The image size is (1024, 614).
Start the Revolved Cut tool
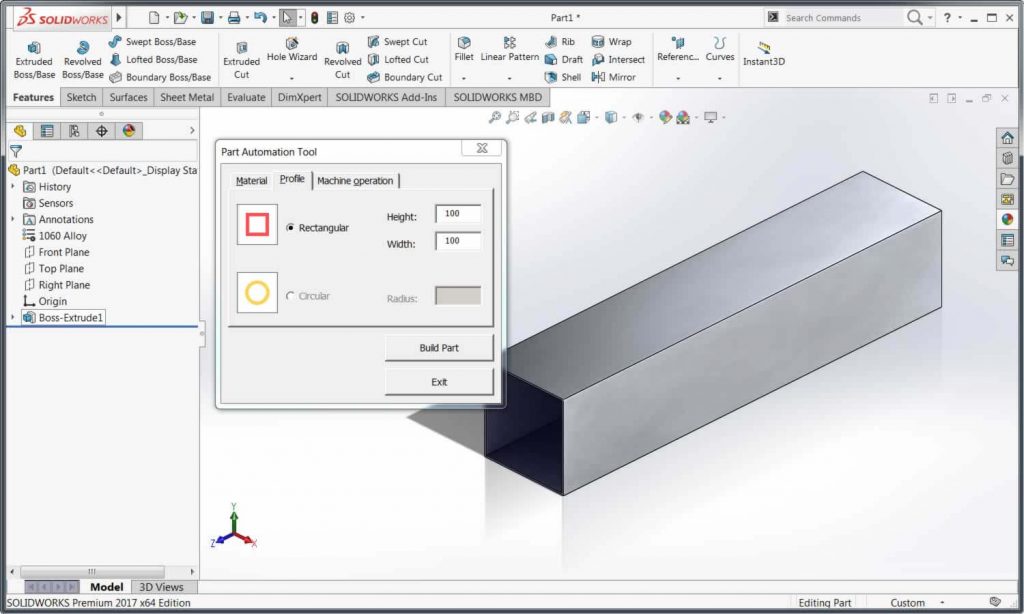(342, 60)
